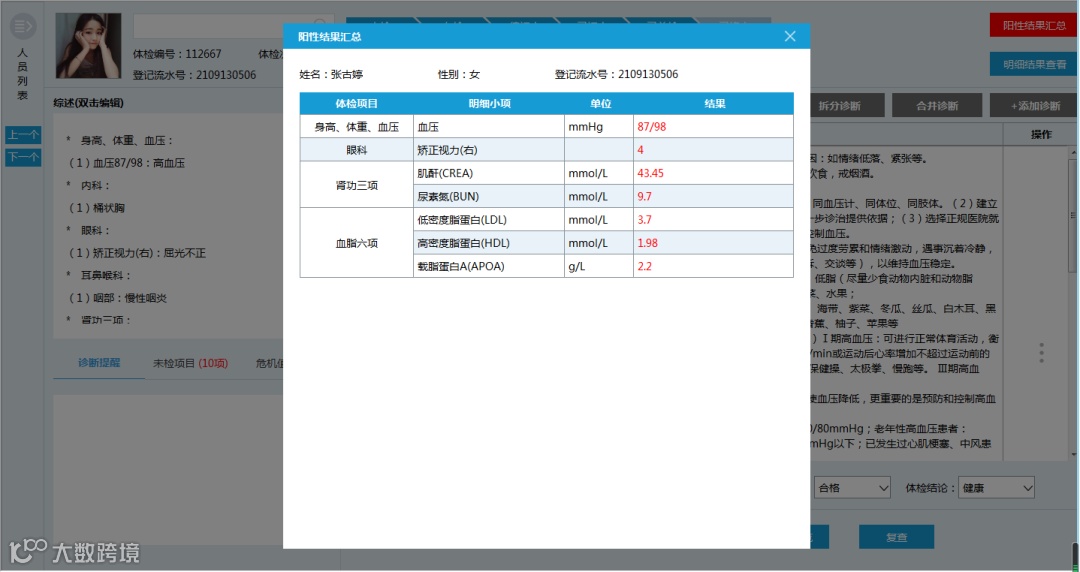Screen dimensions: 1080x572
Task: Click the 登记流水号 2109130506 in dialog
Action: pyautogui.click(x=616, y=74)
